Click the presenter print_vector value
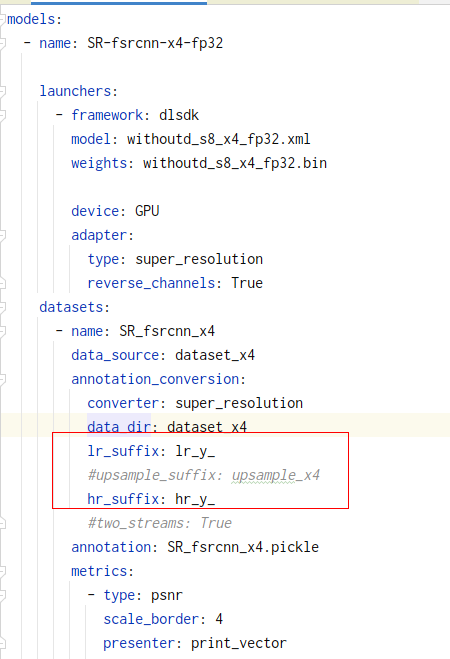This screenshot has height=659, width=450. click(239, 643)
